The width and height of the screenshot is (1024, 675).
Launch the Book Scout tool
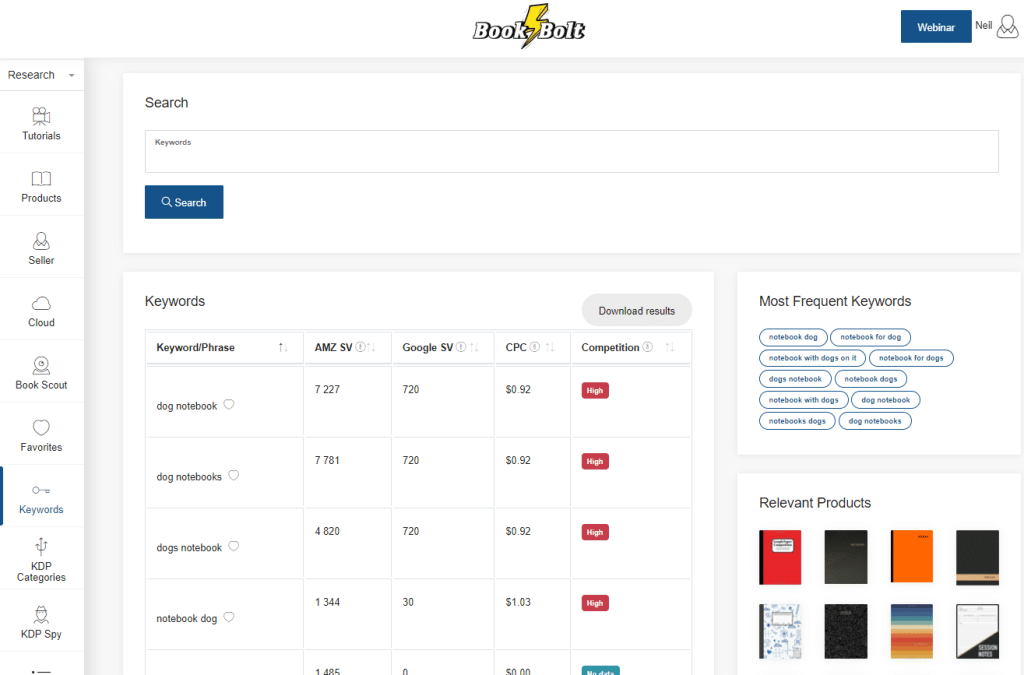pyautogui.click(x=41, y=371)
